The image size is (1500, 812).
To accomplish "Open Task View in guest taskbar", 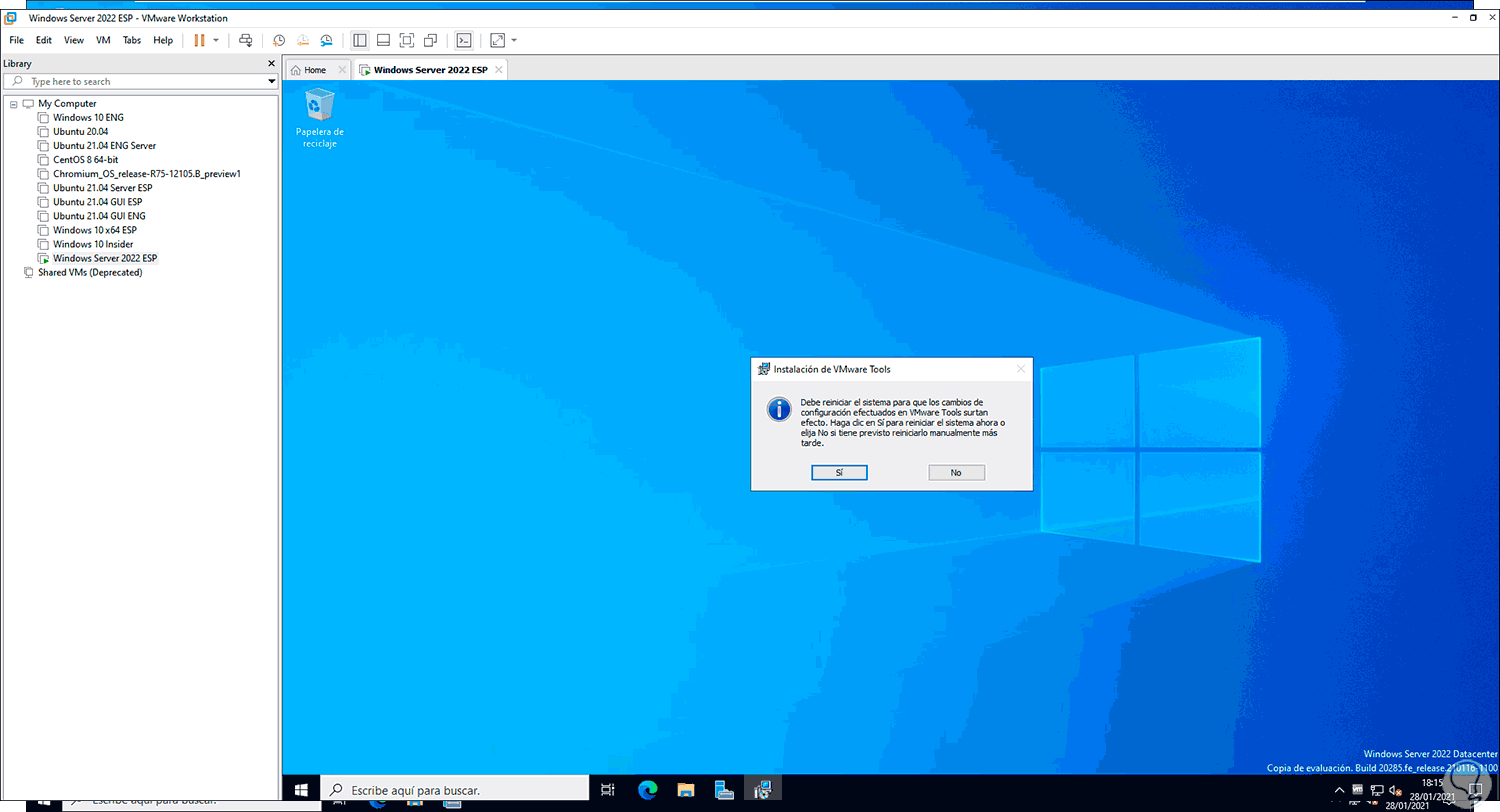I will pos(608,790).
